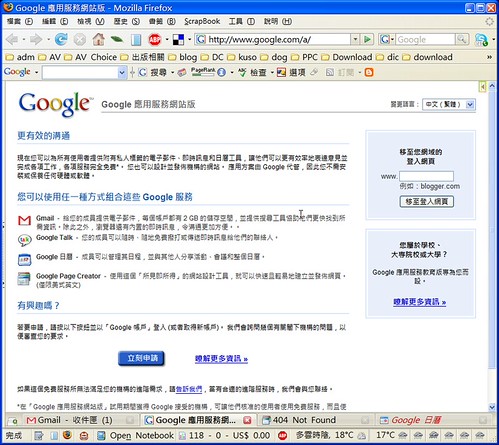This screenshot has height=445, width=499.
Task: Click the Stop loading icon
Action: [x=79, y=40]
